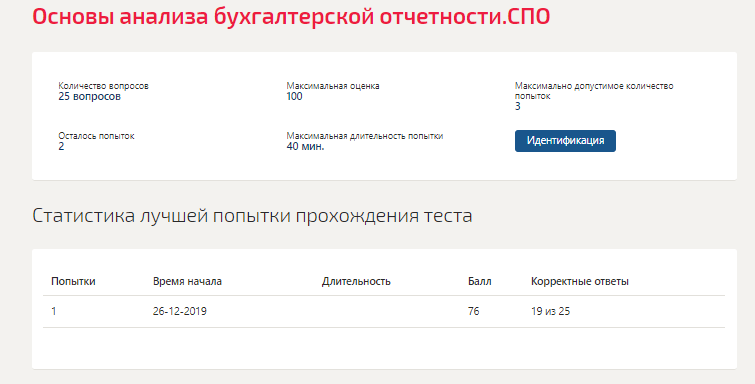Select the Корректные ответы column header
The width and height of the screenshot is (755, 384).
[580, 281]
